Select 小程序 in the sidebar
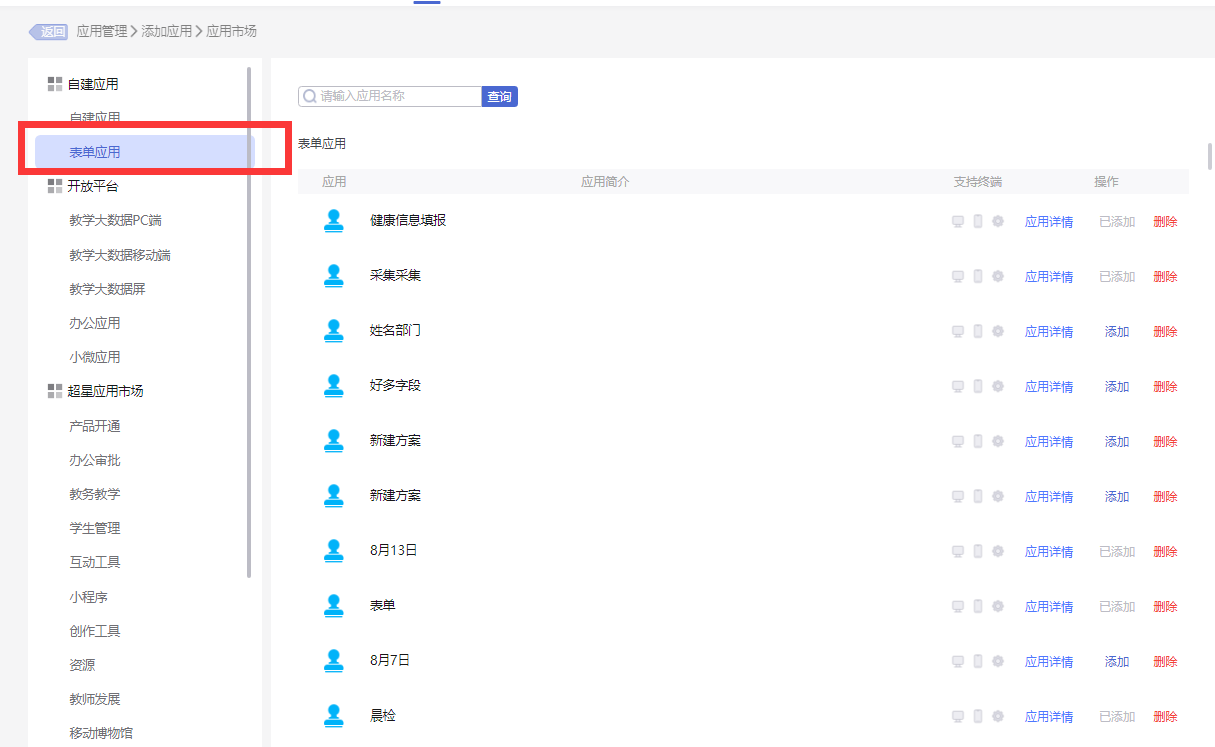The width and height of the screenshot is (1215, 747). [89, 597]
